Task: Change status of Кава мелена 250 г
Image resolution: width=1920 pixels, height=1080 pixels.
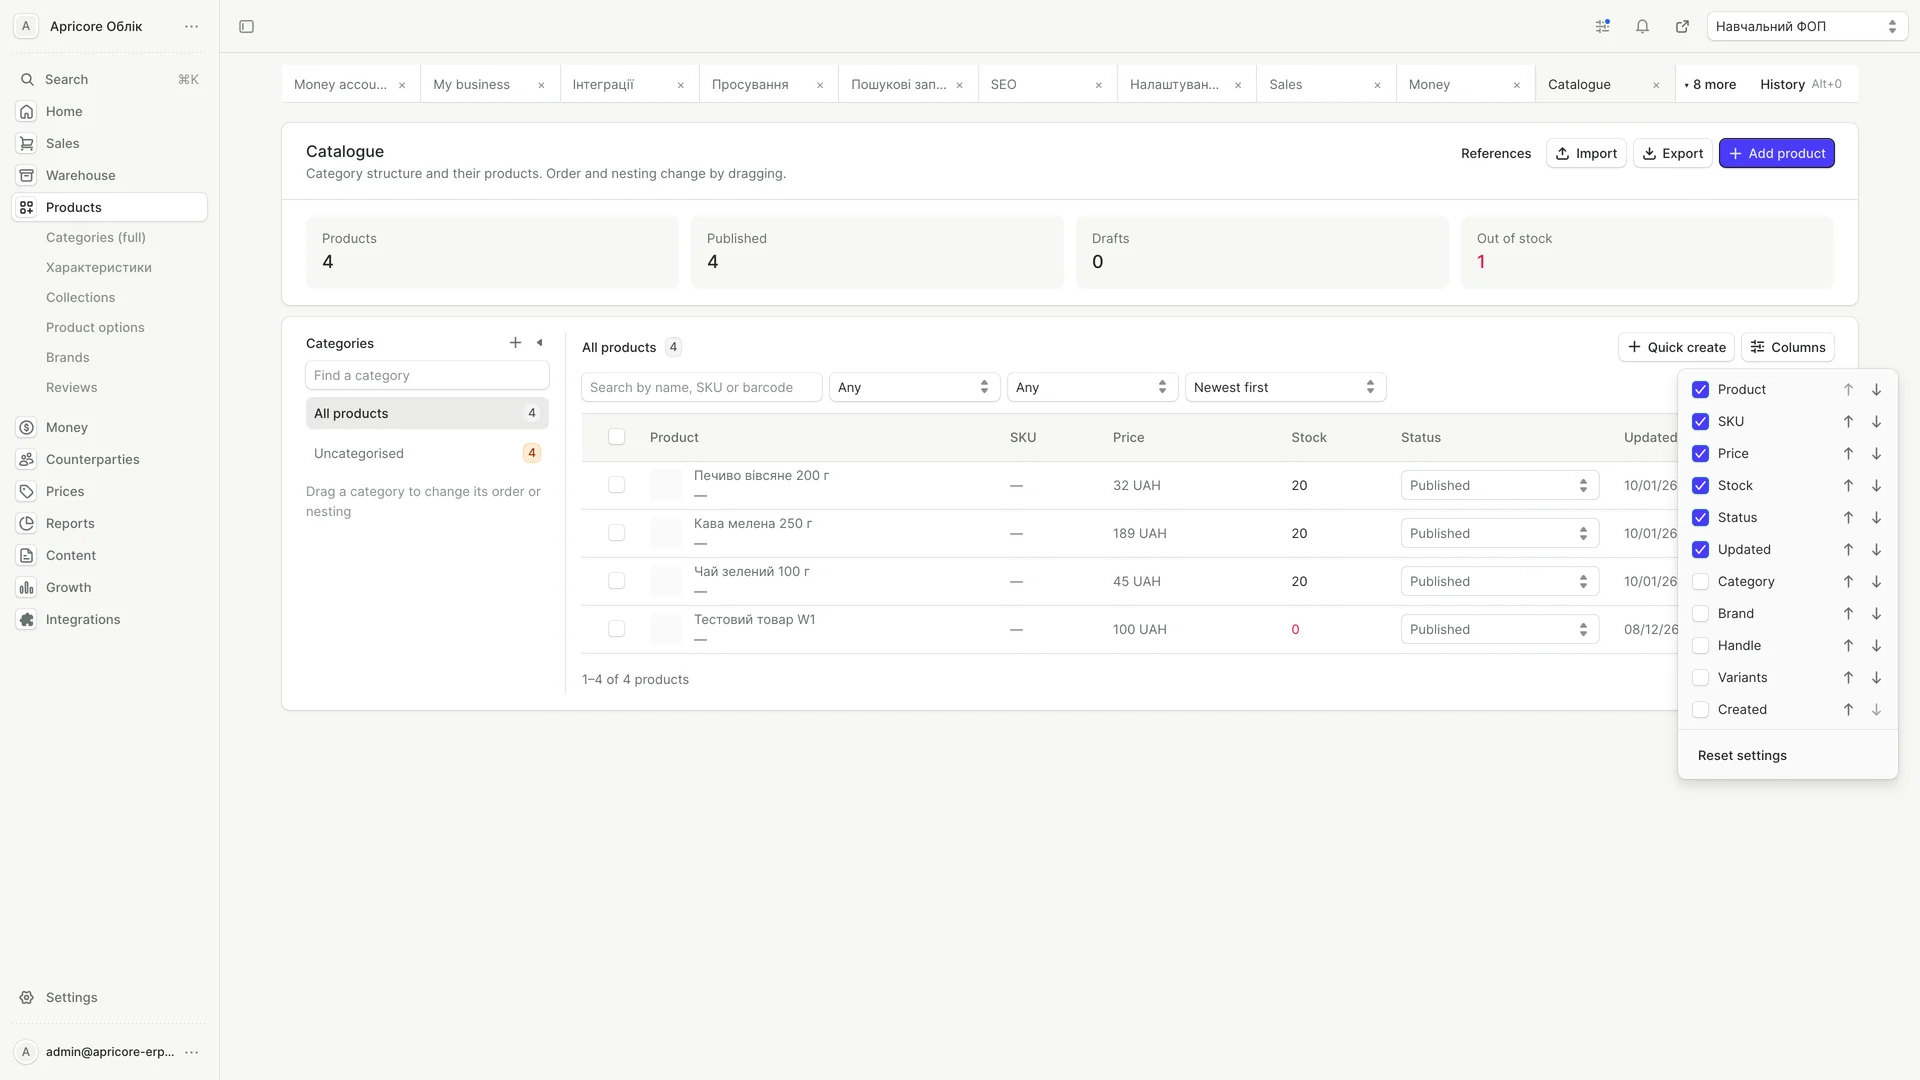Action: pos(1499,533)
